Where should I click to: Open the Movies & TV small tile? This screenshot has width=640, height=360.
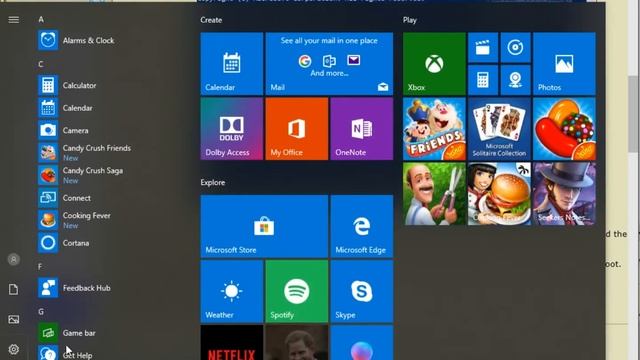[x=483, y=47]
